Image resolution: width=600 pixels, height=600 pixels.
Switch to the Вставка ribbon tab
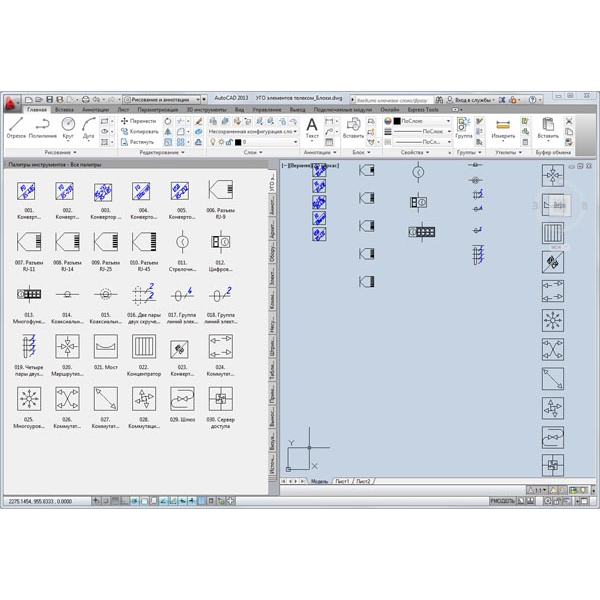[x=64, y=109]
